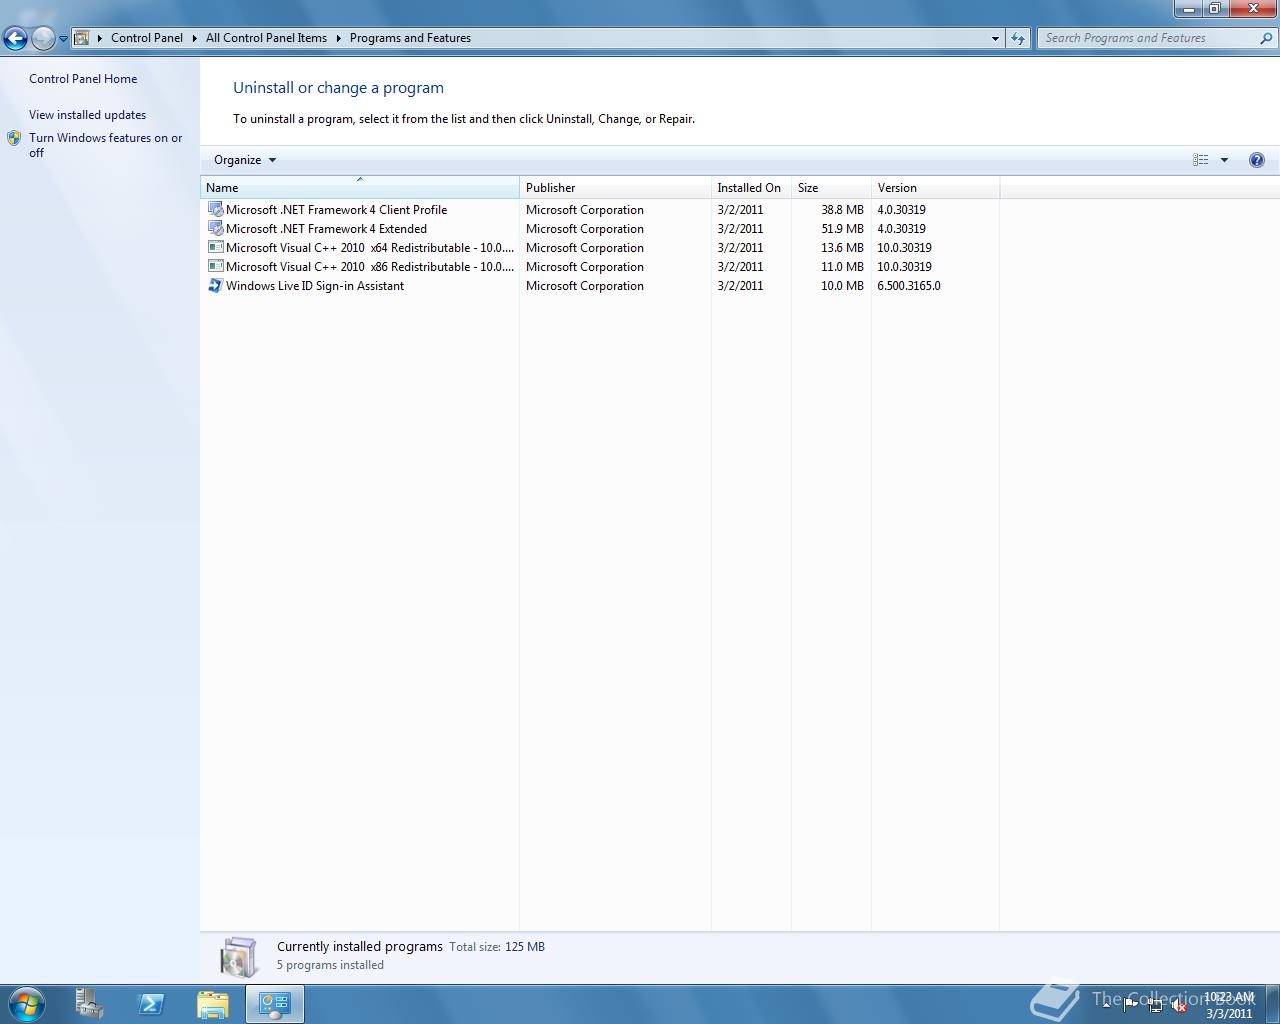Click the Total size: 125 MB text
The height and width of the screenshot is (1024, 1280).
[x=497, y=947]
